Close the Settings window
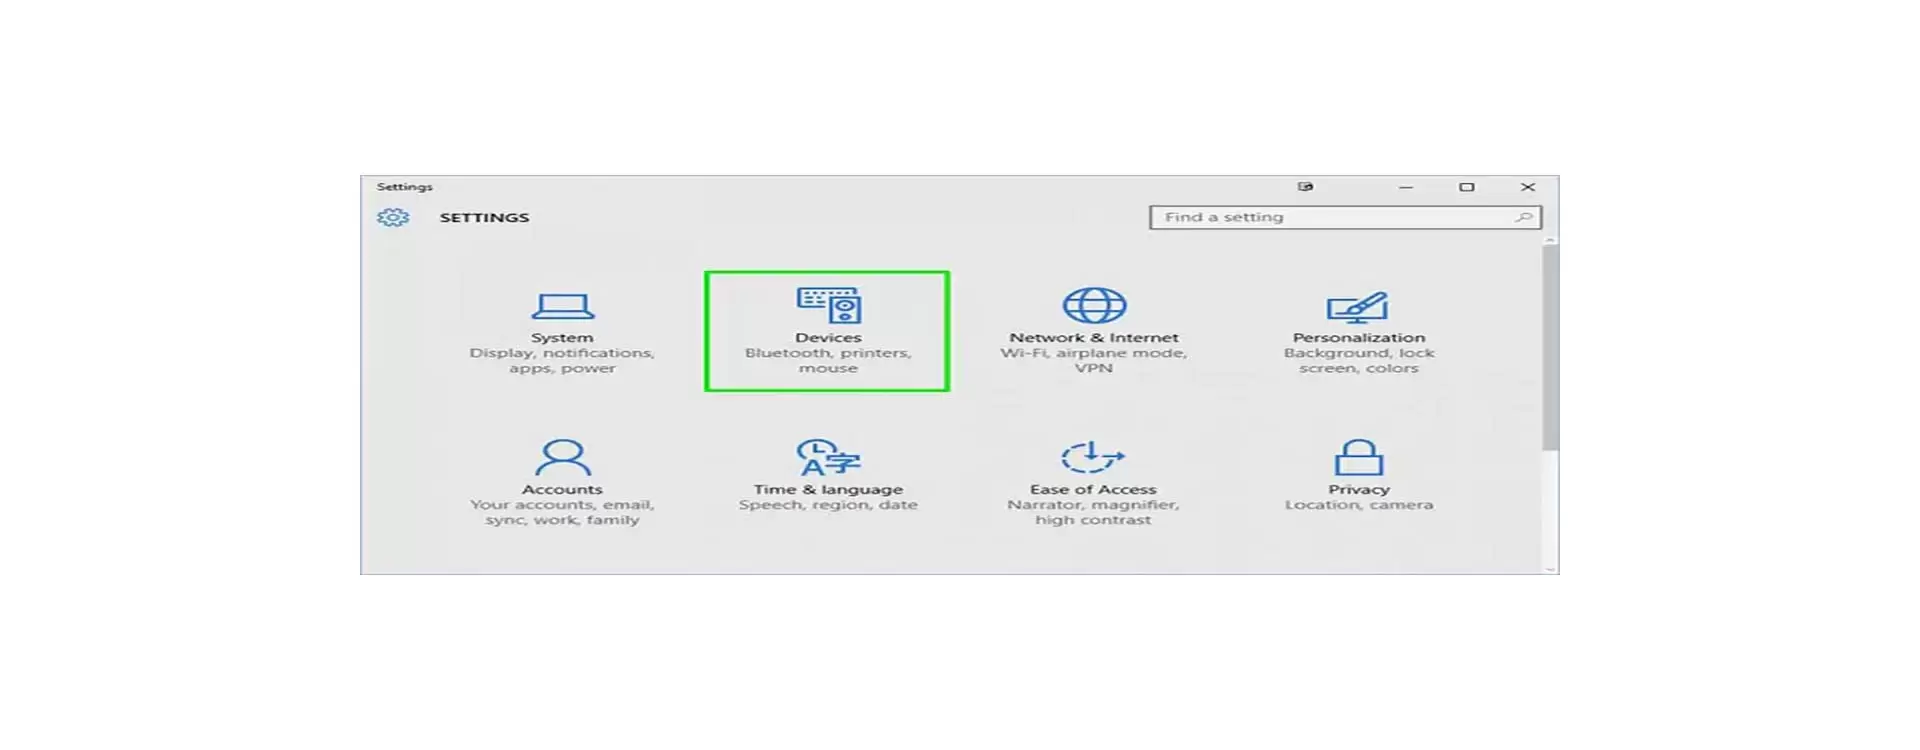 coord(1527,187)
